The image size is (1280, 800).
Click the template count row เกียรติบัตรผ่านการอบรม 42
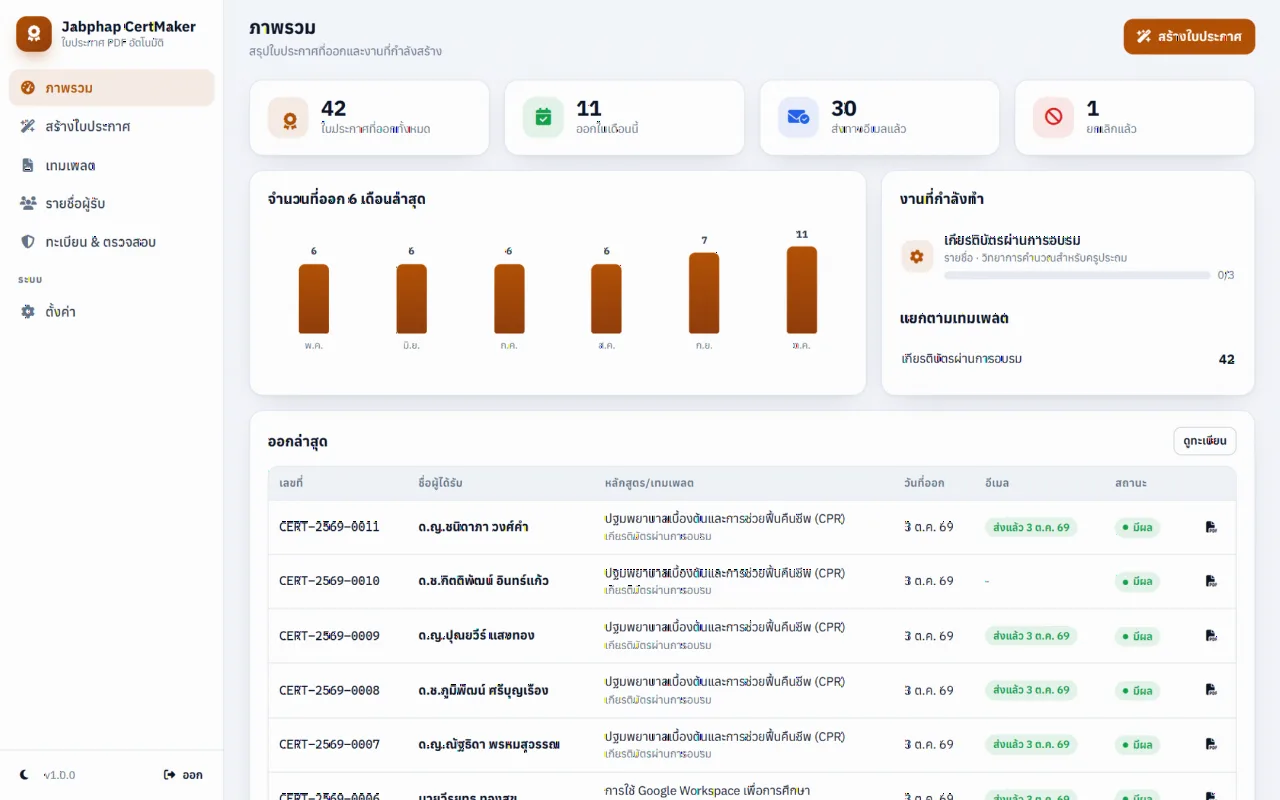coord(1068,359)
